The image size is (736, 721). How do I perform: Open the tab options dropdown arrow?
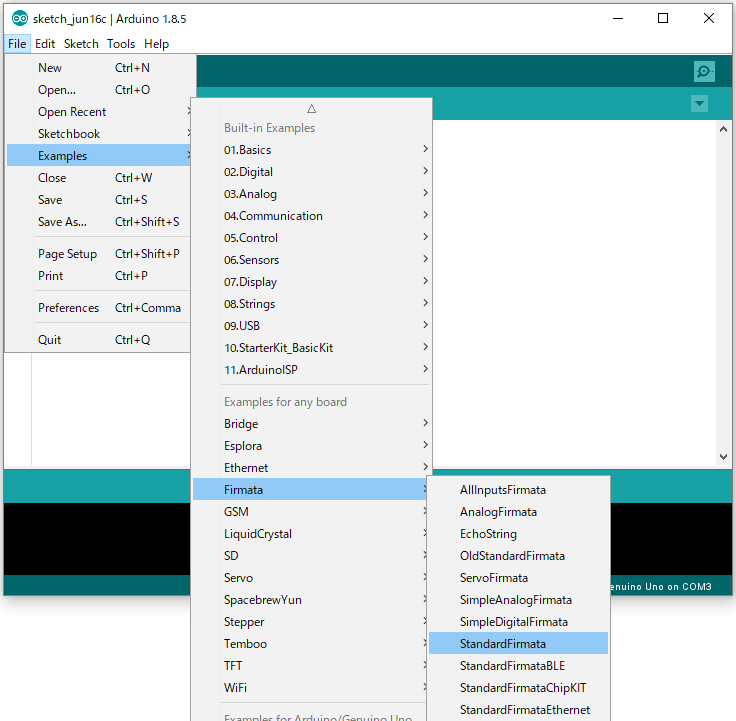(699, 103)
